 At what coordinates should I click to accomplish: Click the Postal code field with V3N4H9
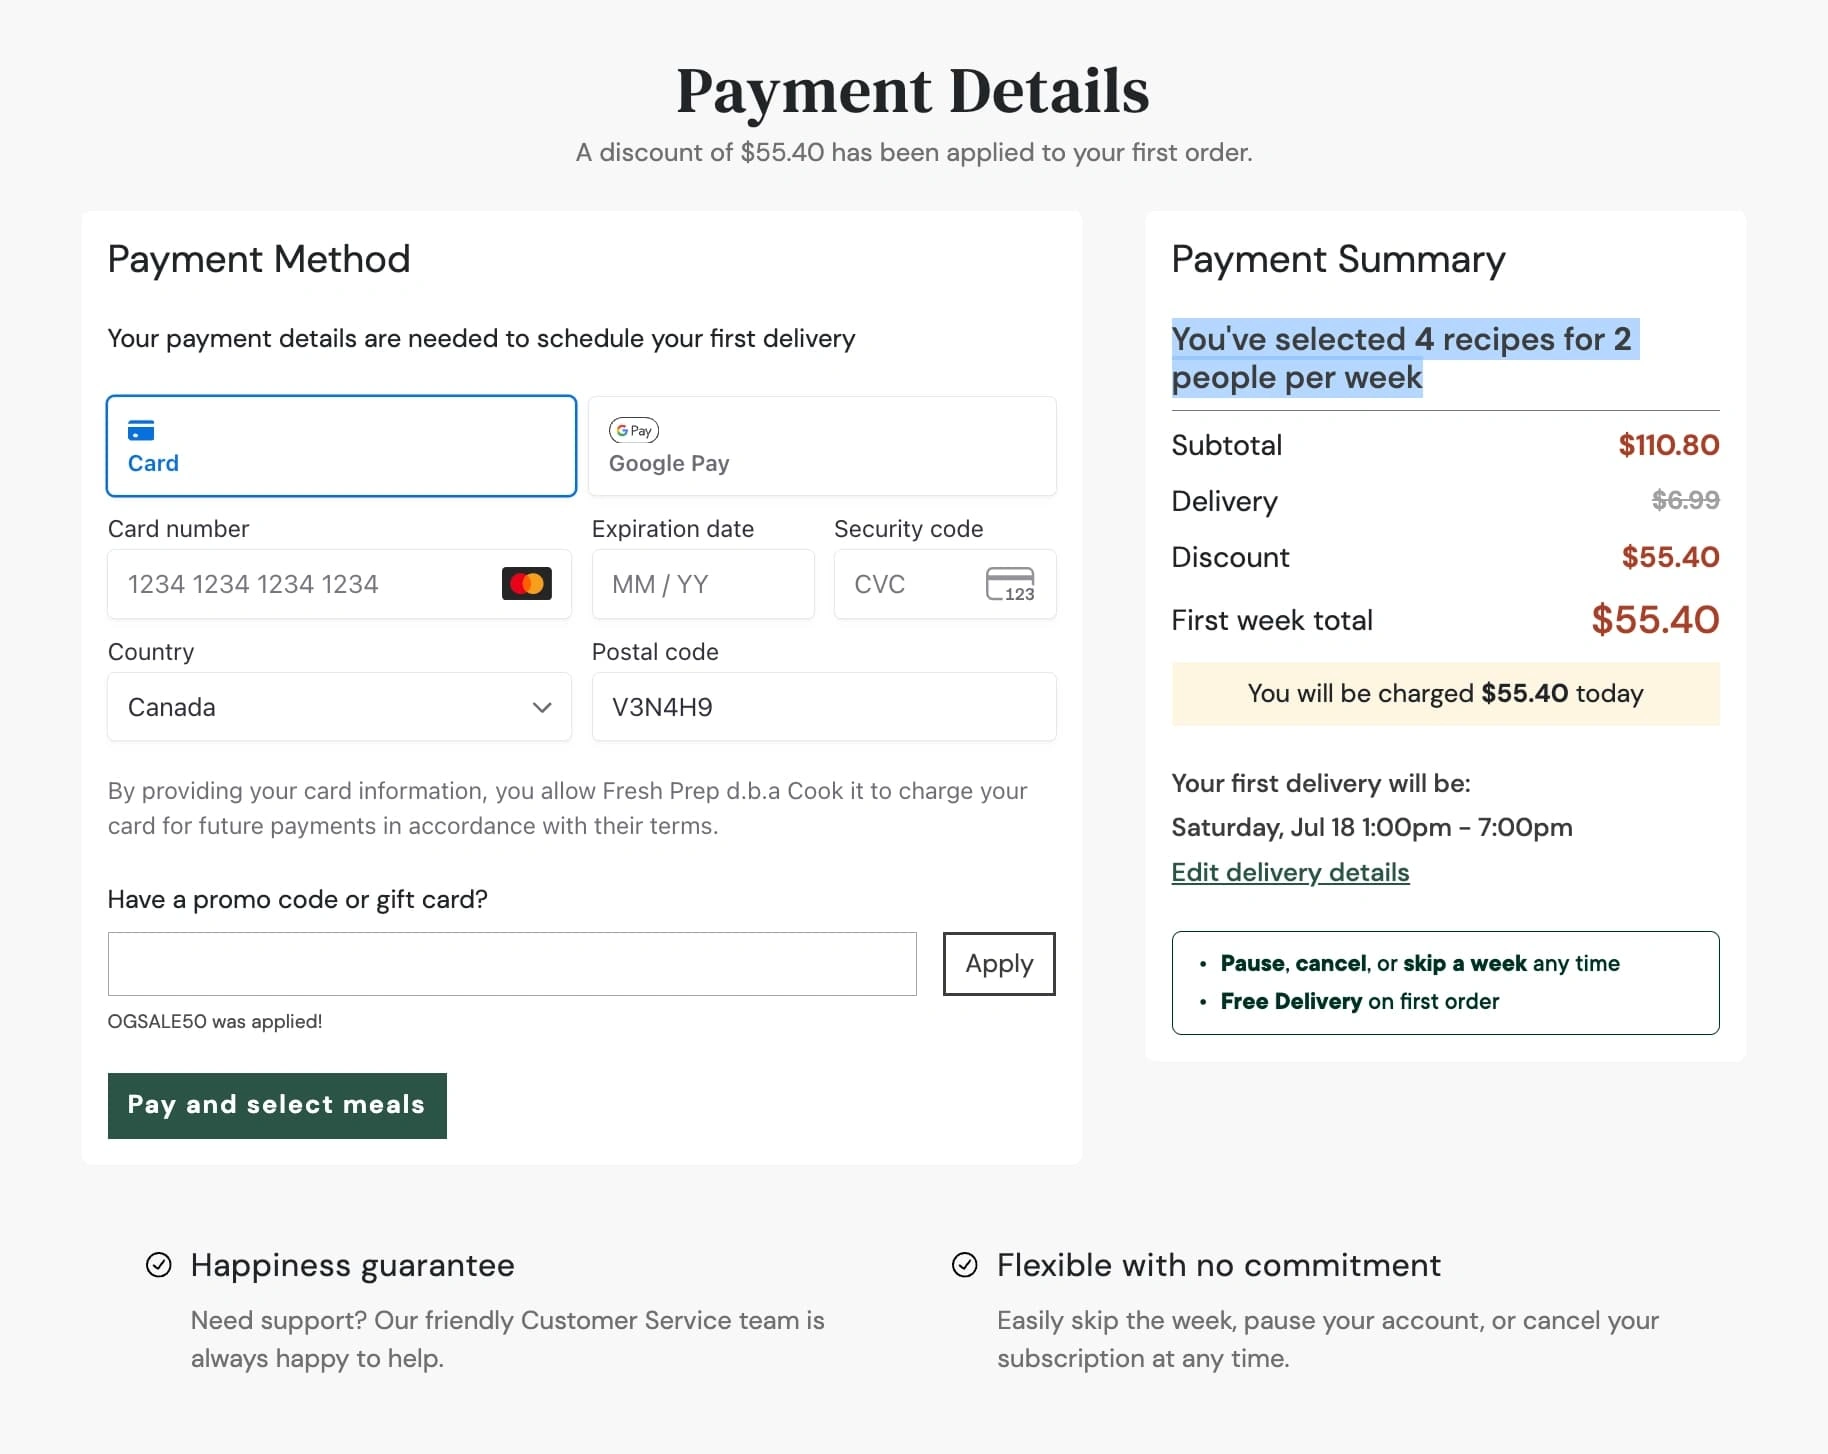[x=824, y=707]
